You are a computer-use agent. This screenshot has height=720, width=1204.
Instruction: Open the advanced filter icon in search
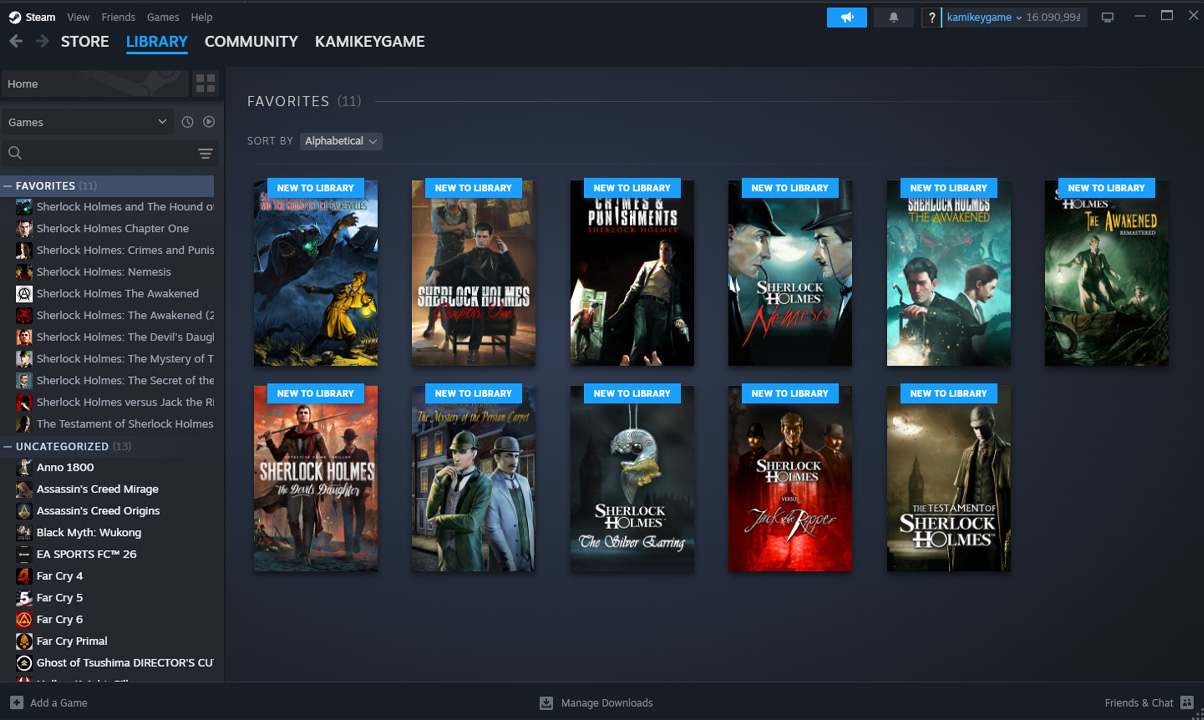click(x=205, y=153)
